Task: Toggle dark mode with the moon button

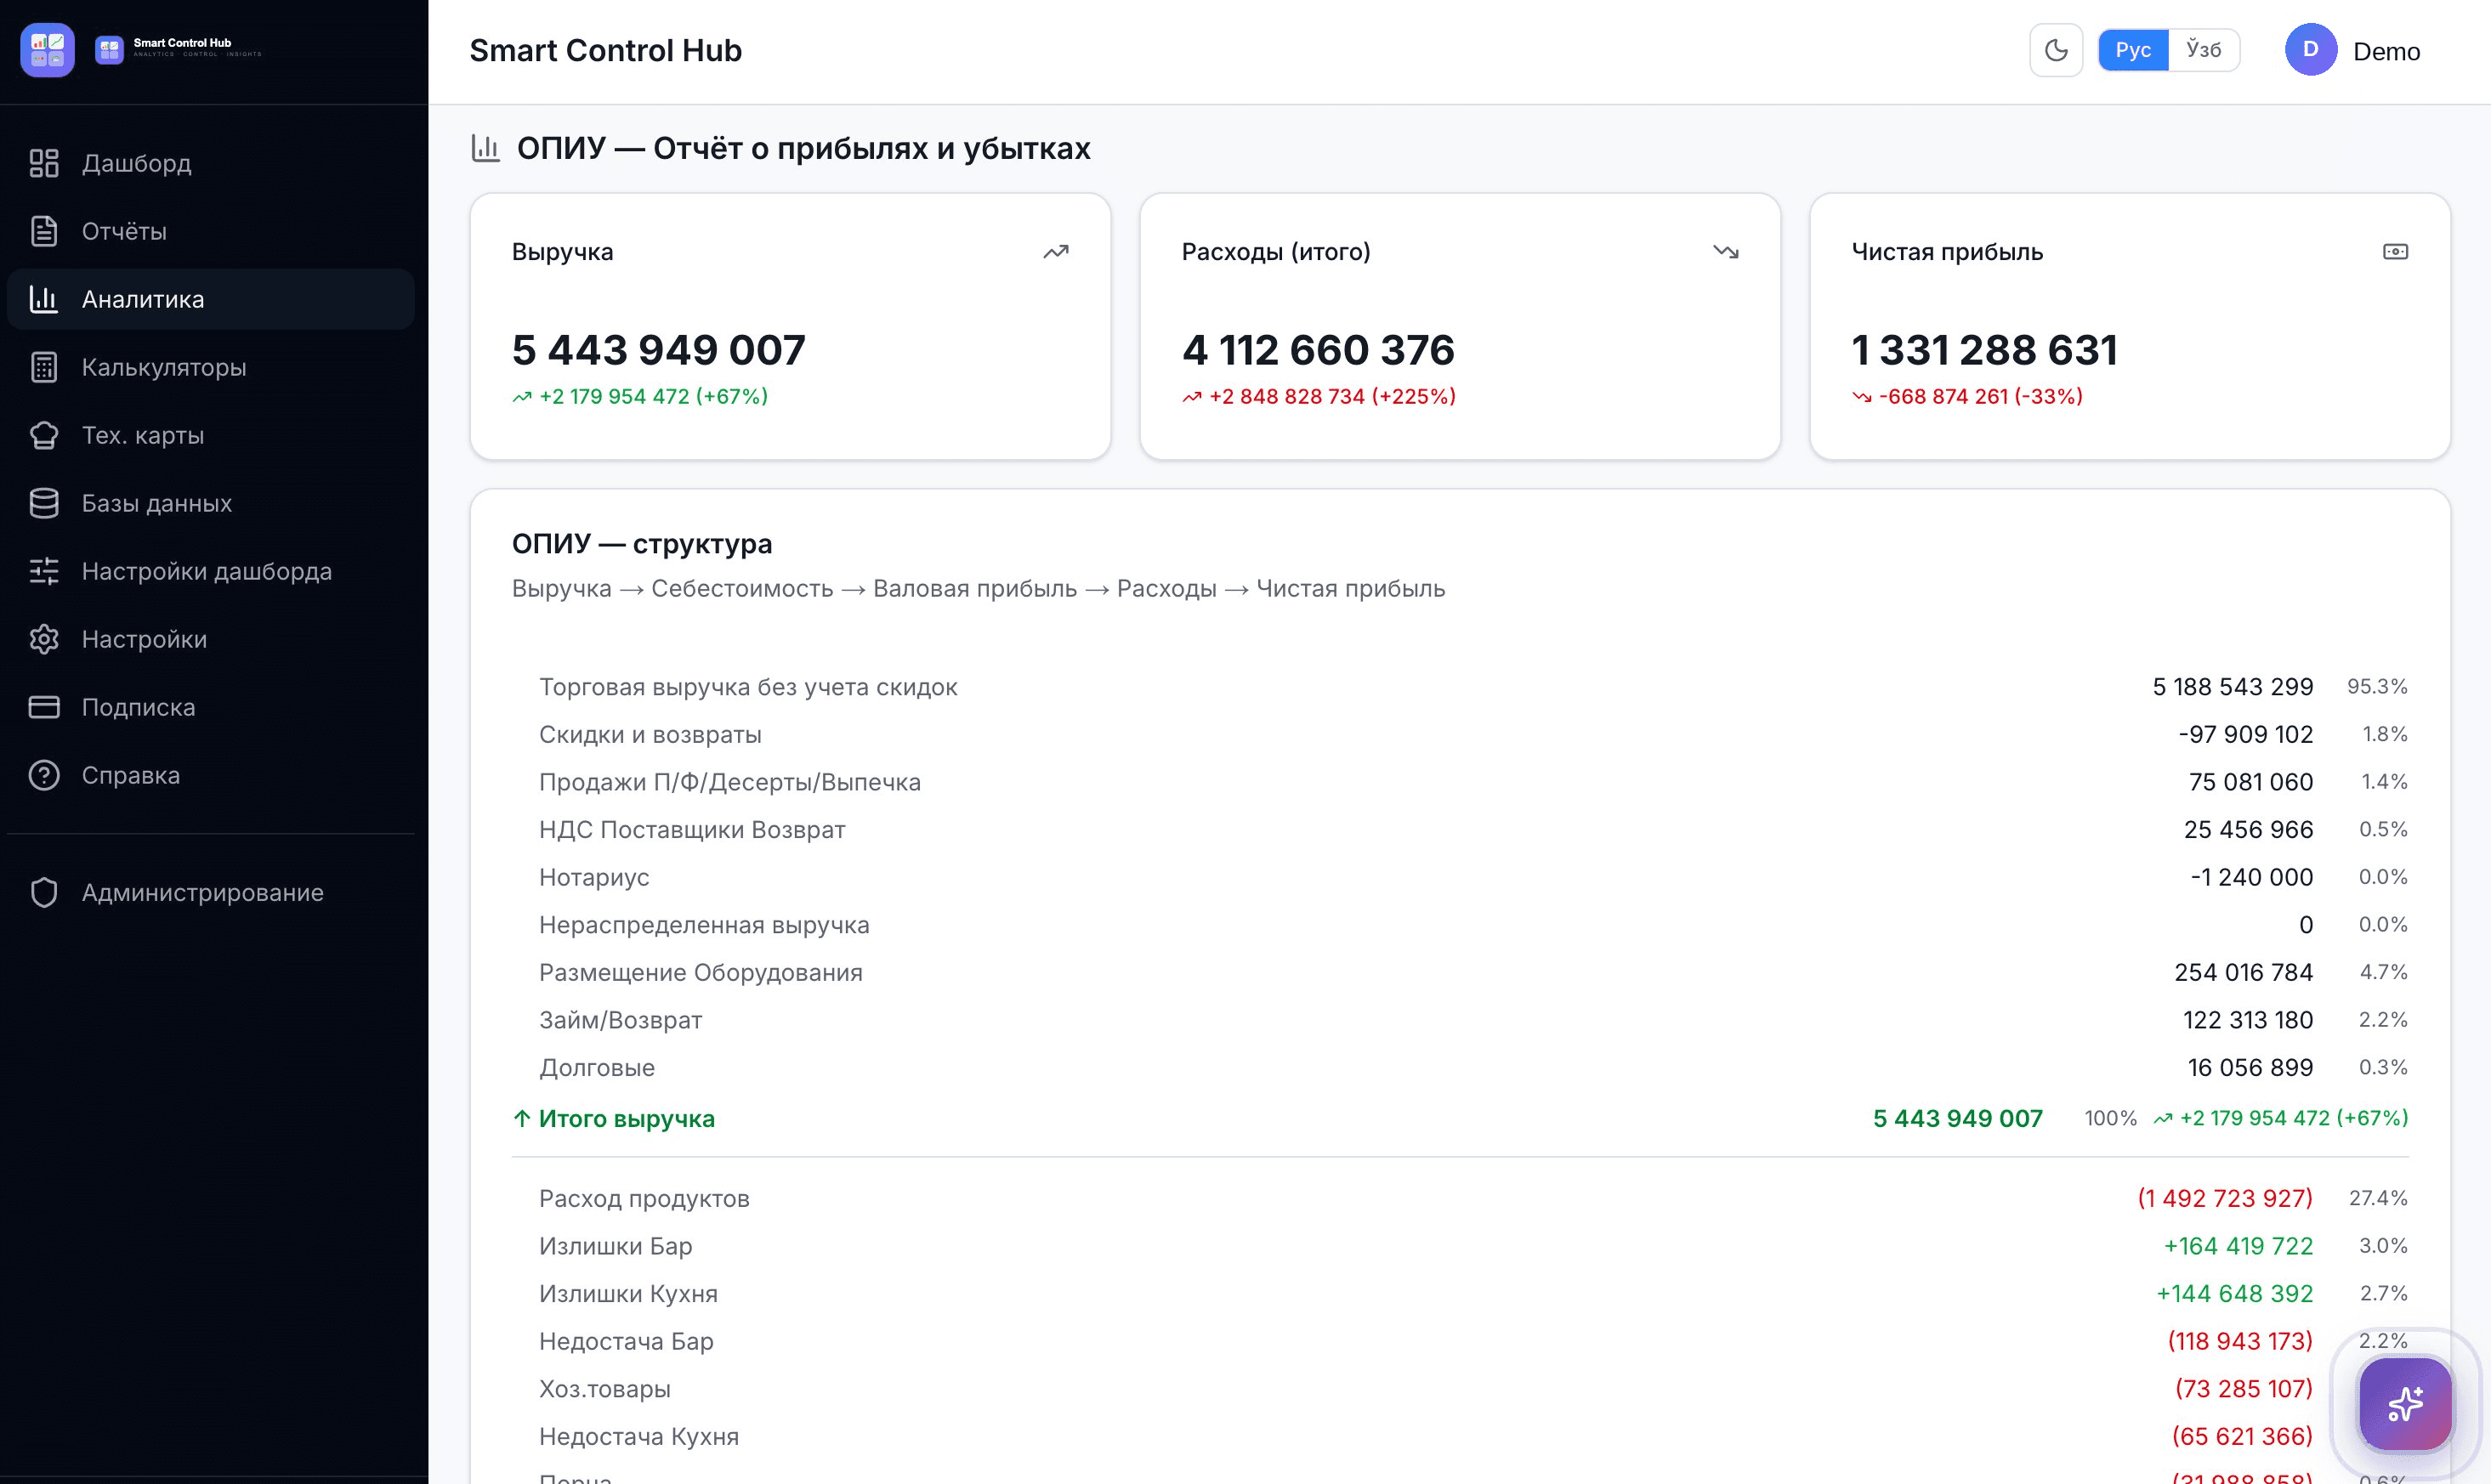Action: tap(2056, 50)
